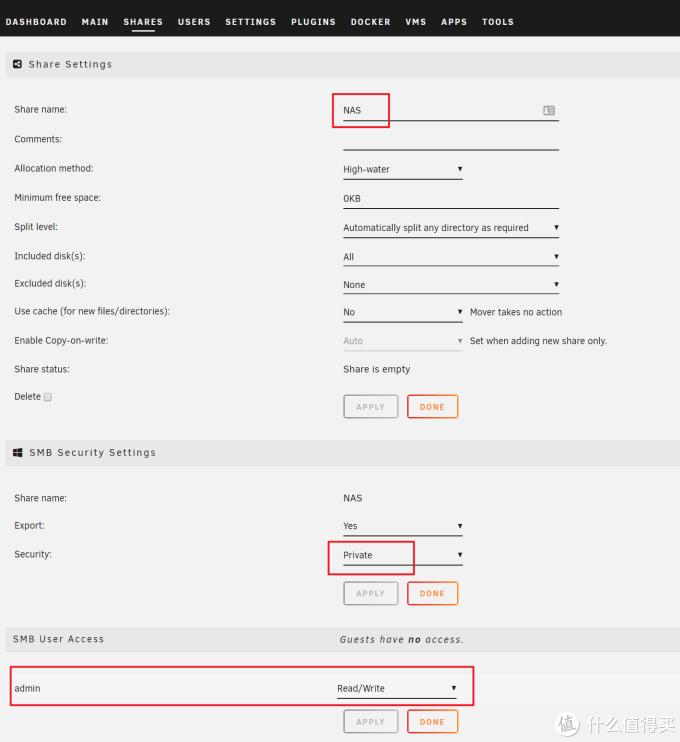The height and width of the screenshot is (742, 680).
Task: Click the Allocation method label
Action: click(54, 168)
